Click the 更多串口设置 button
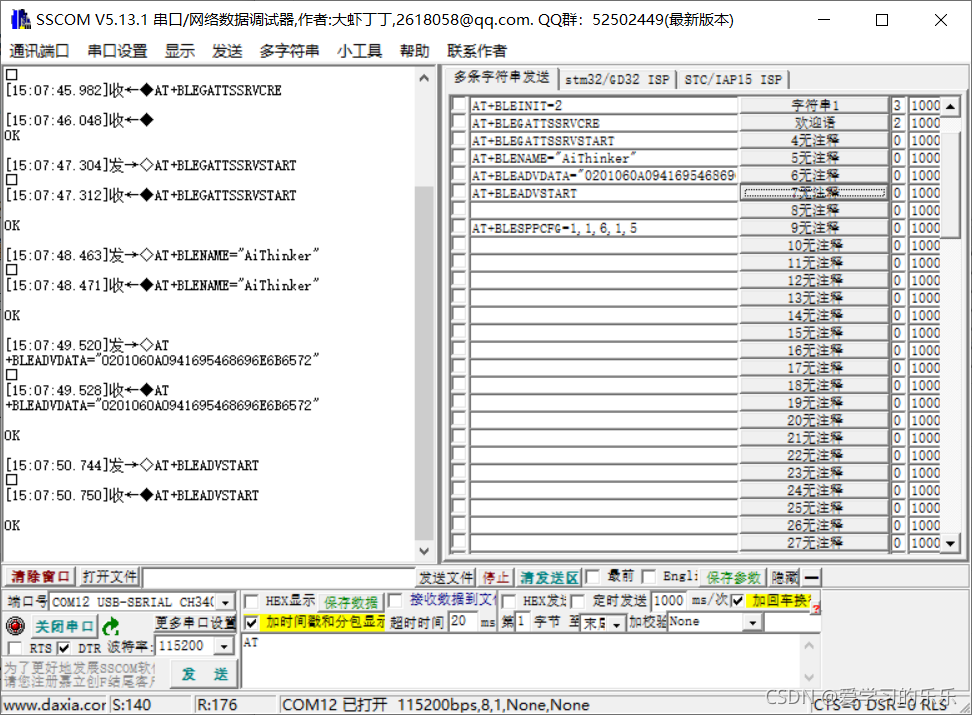This screenshot has width=972, height=715. click(195, 622)
